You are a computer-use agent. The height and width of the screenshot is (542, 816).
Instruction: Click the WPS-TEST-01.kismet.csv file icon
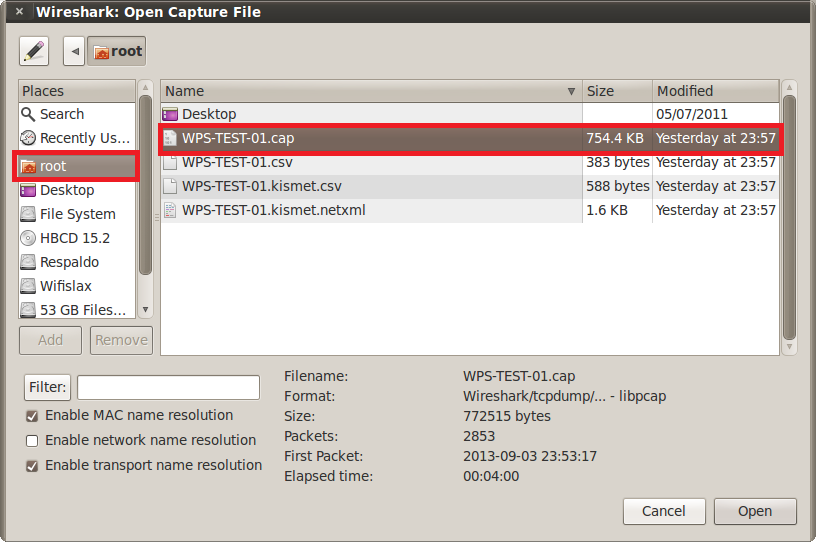(170, 186)
